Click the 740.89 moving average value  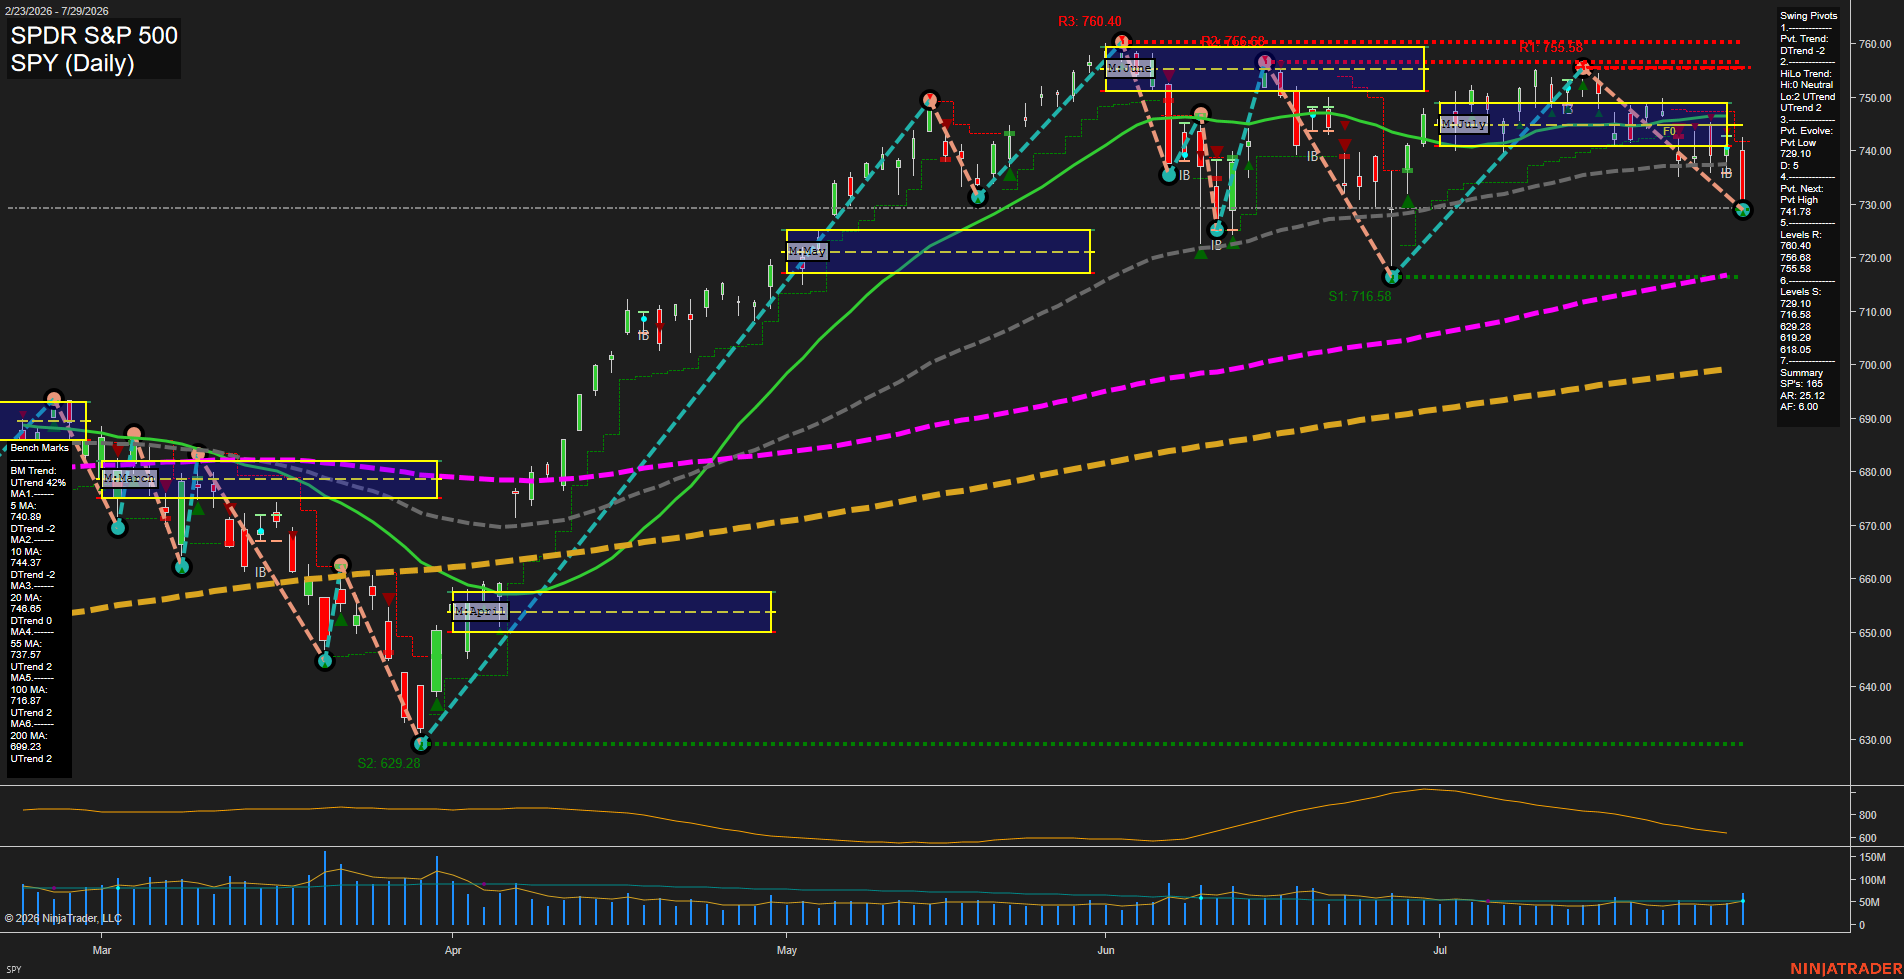(26, 517)
